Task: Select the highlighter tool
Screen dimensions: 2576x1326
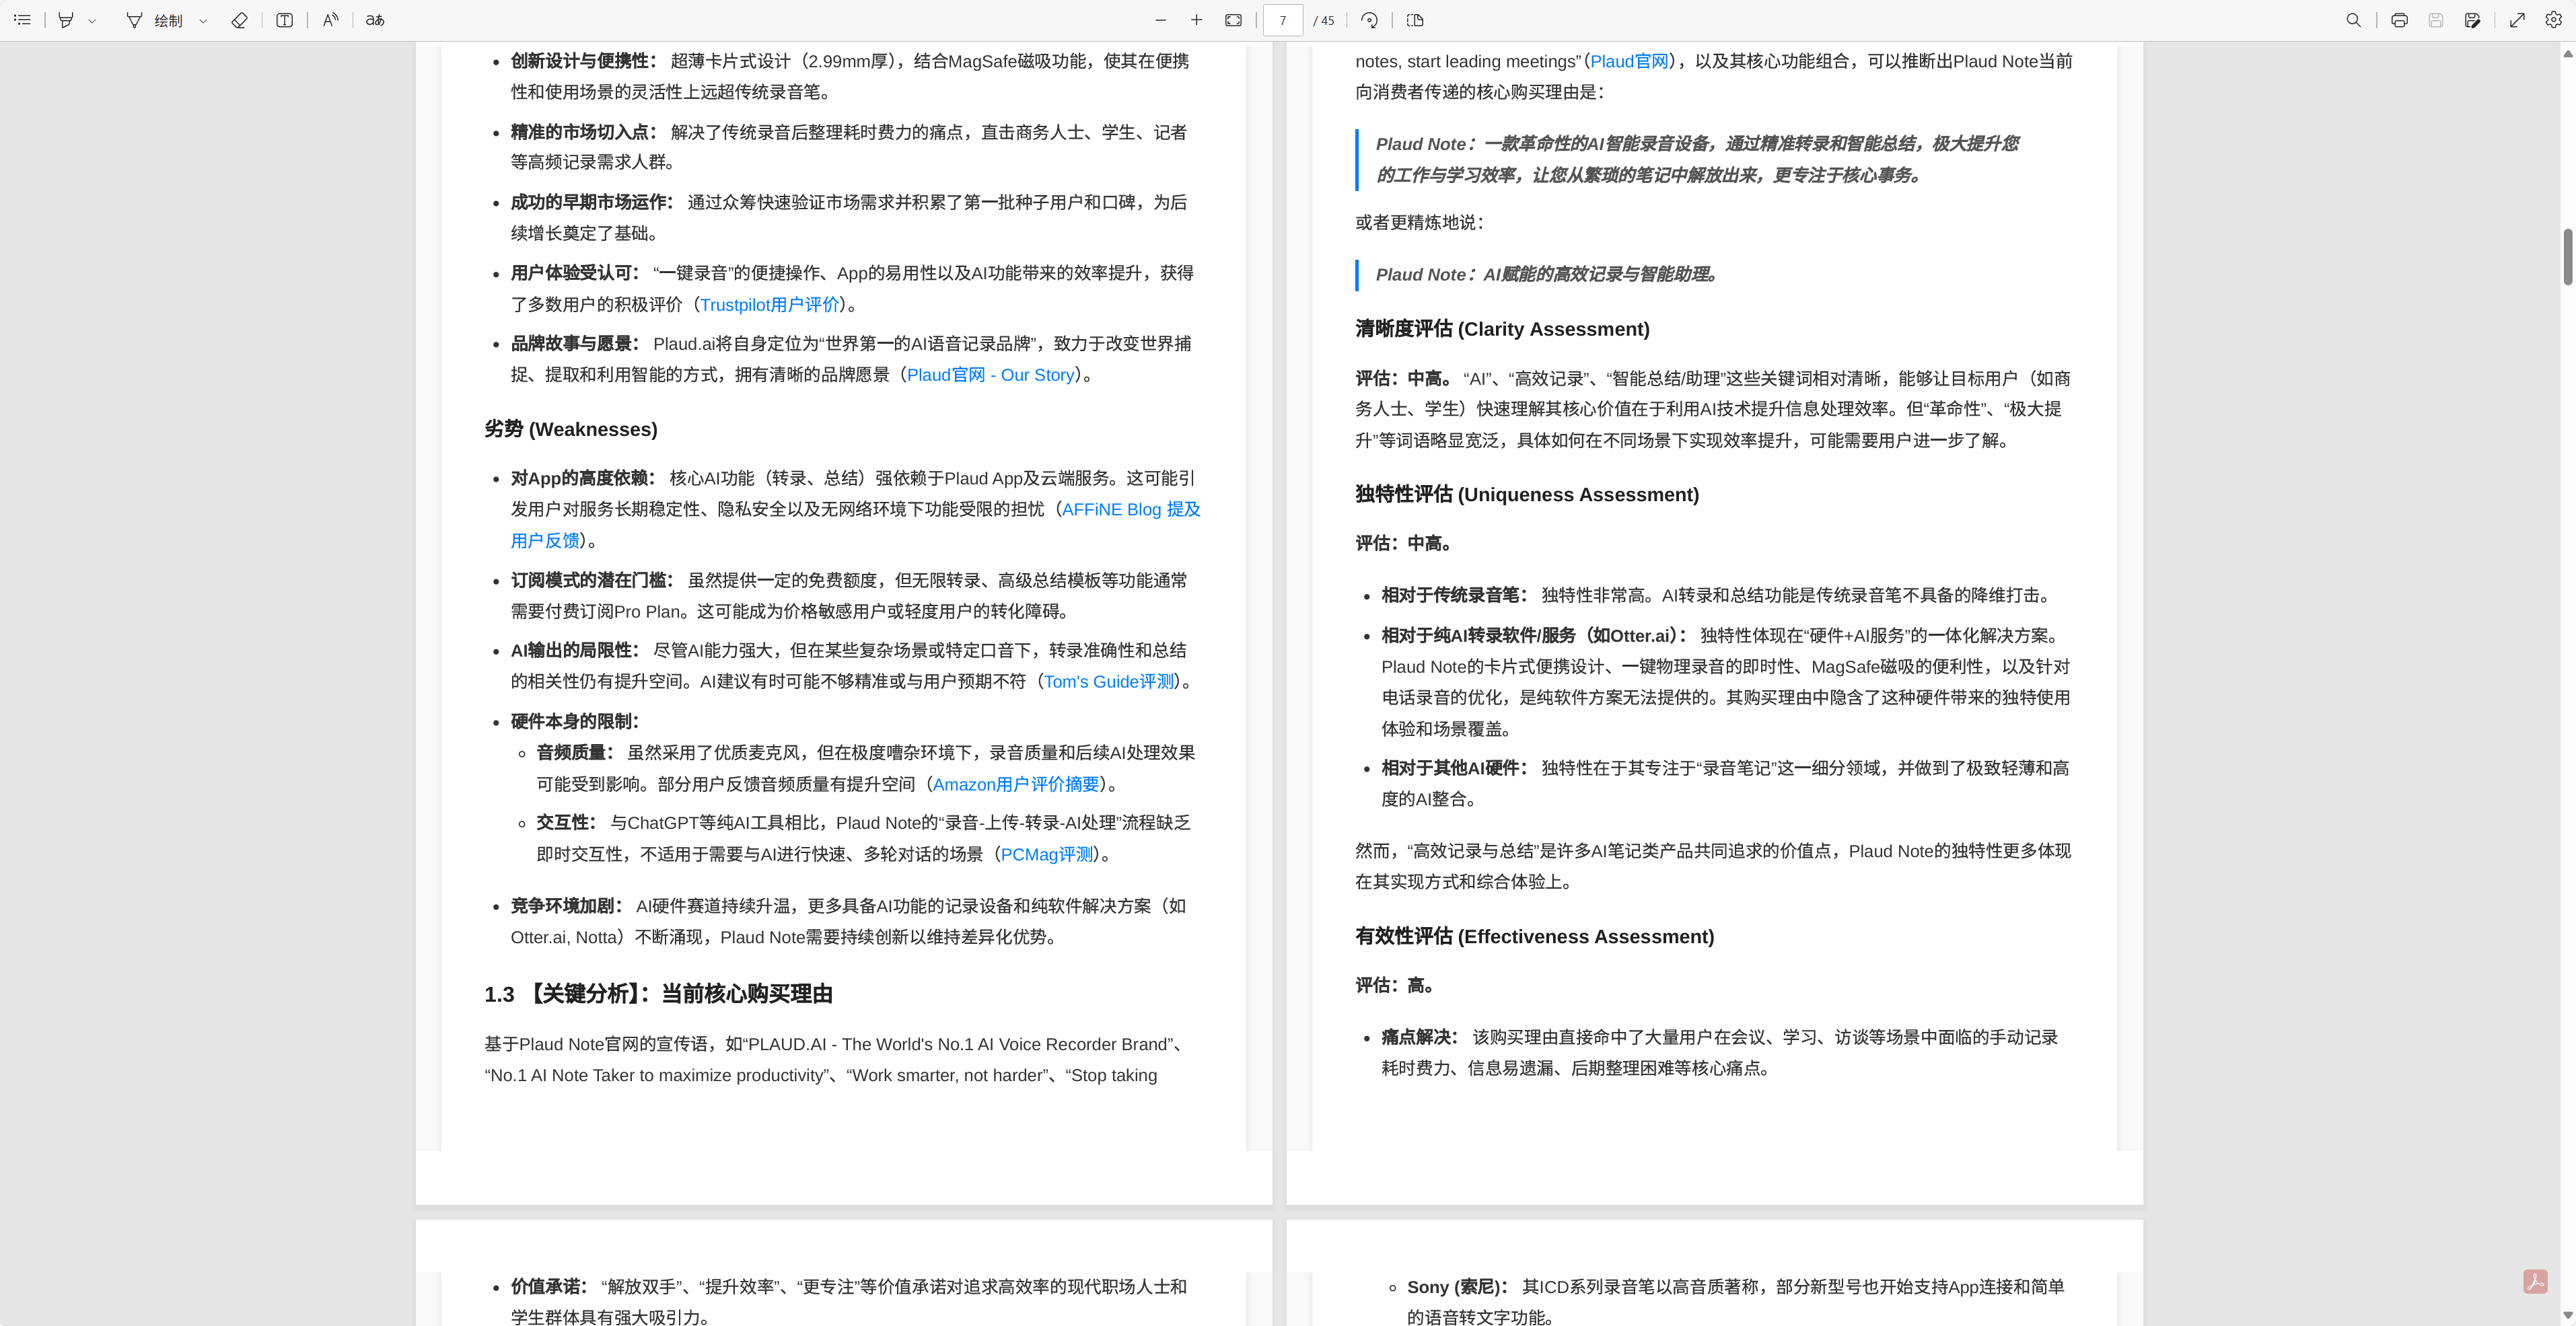Action: (66, 20)
